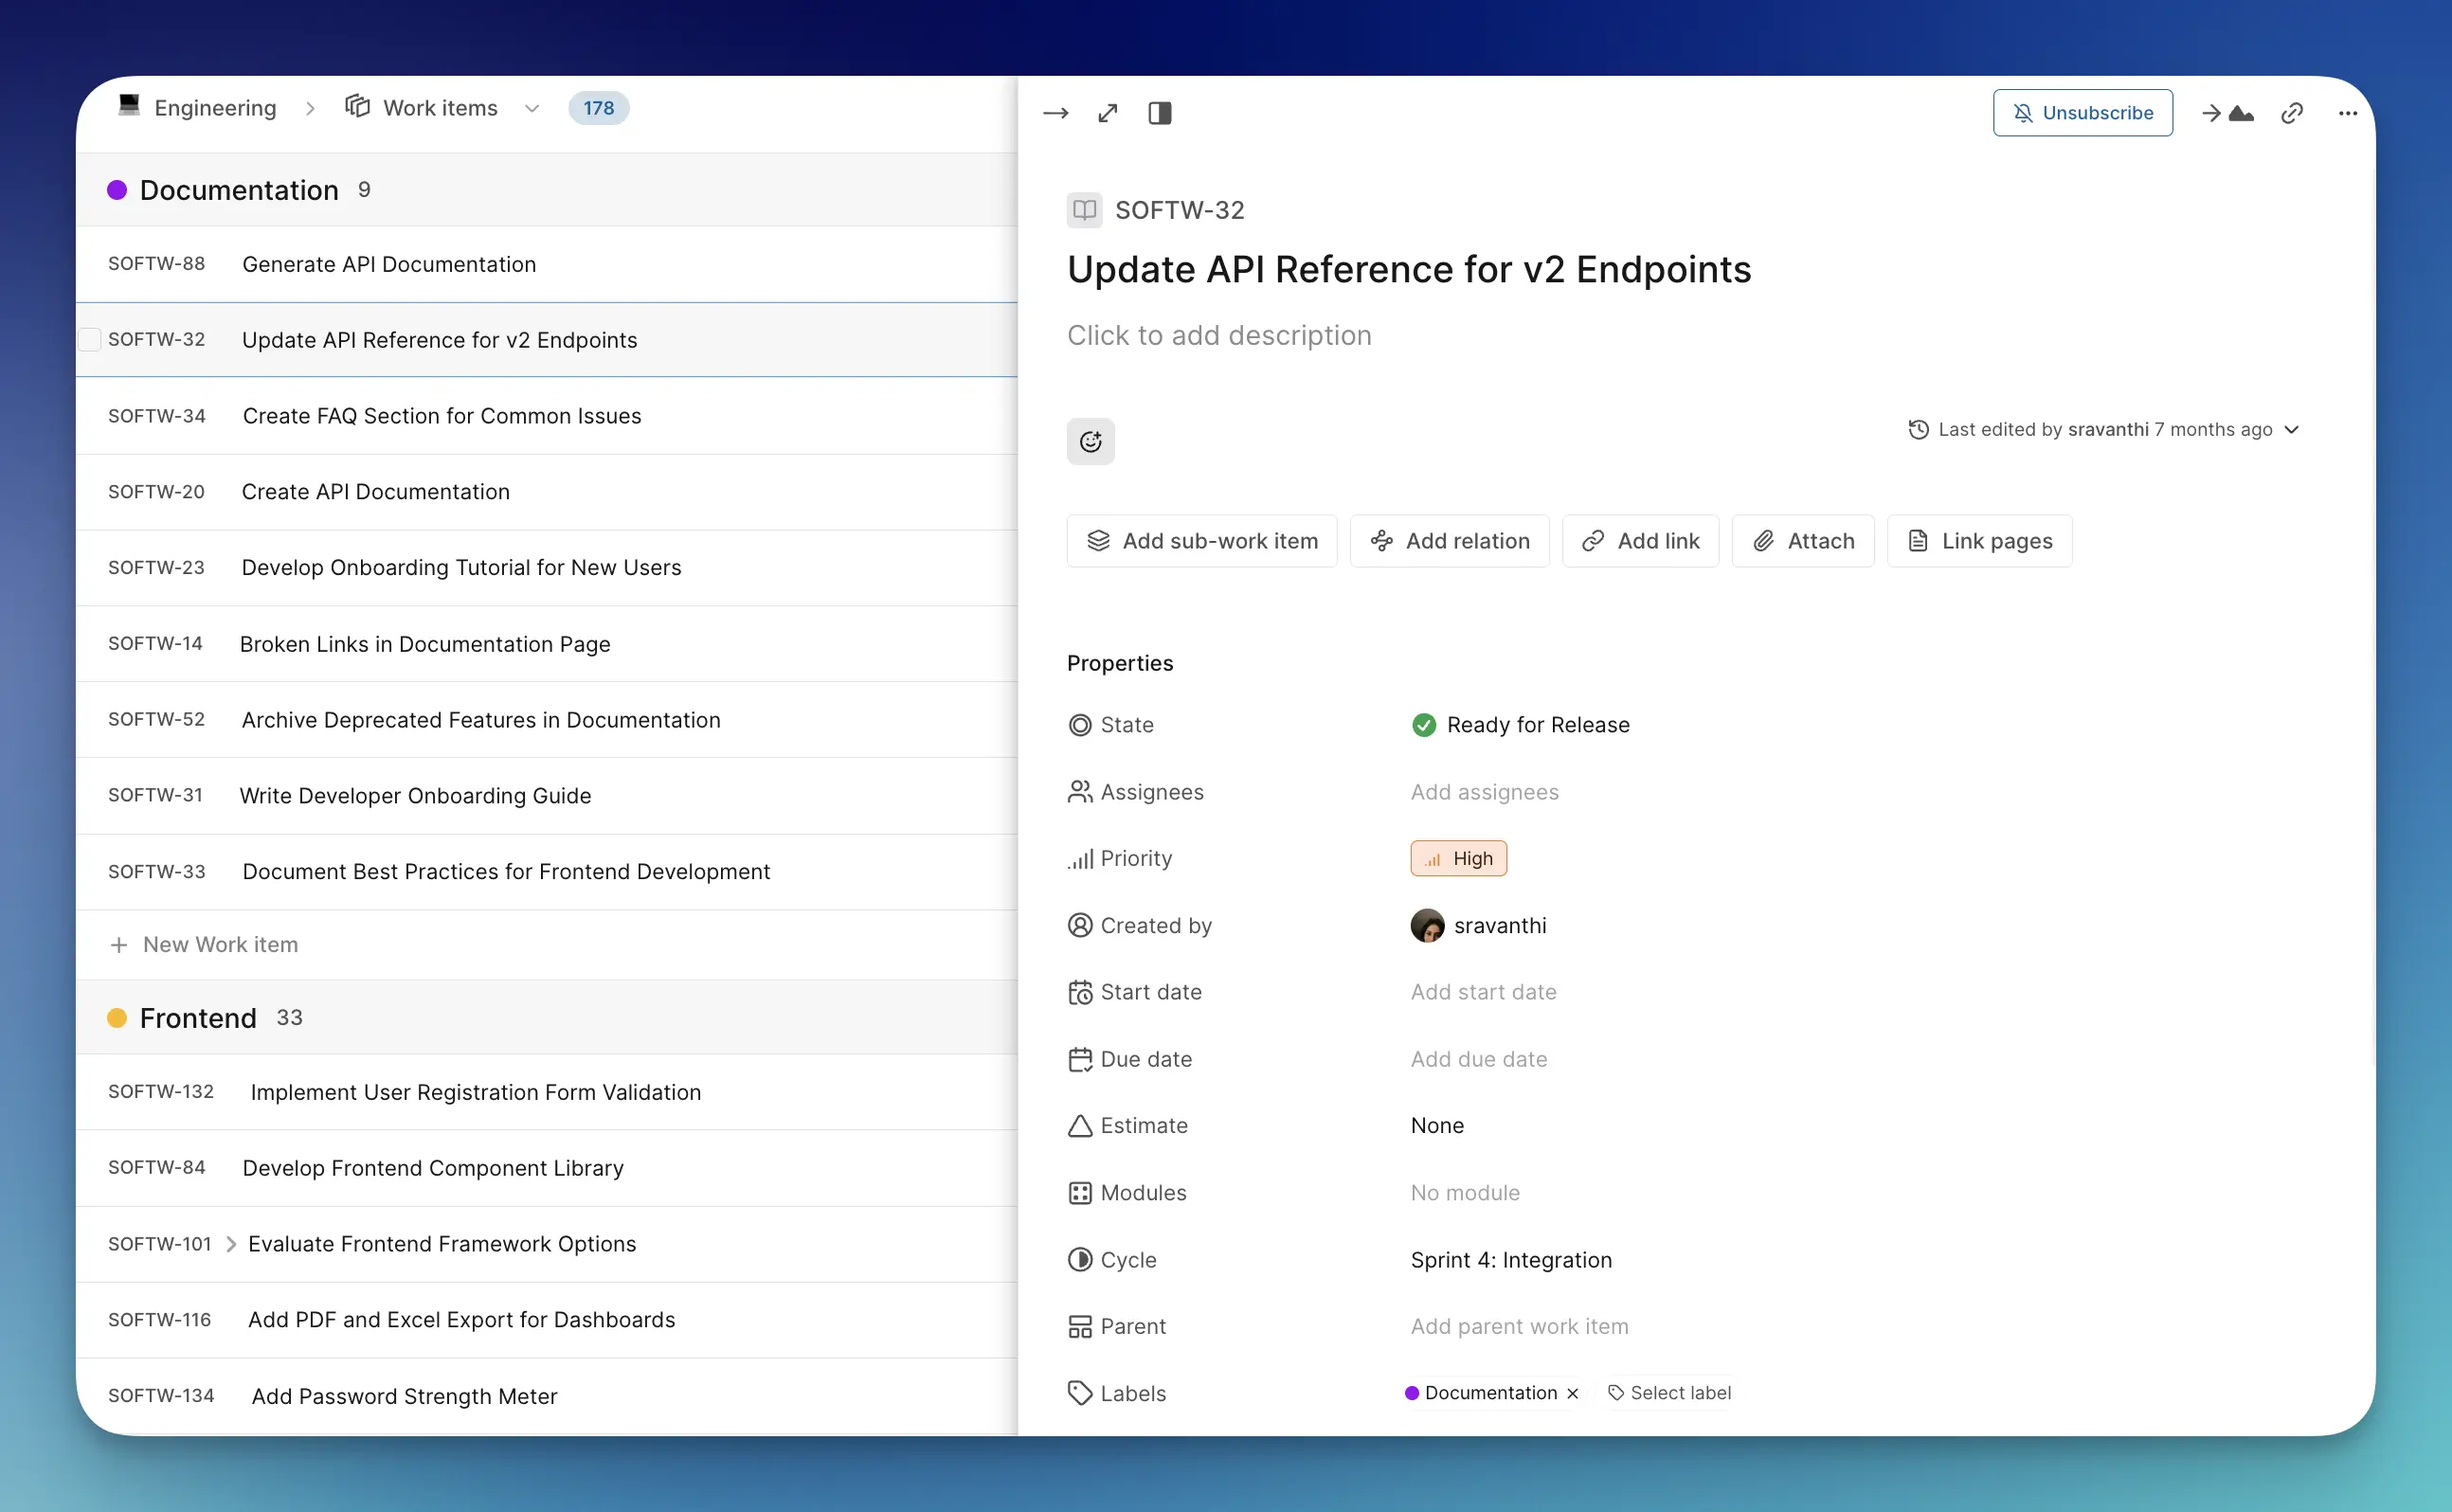
Task: Click Add parent work item
Action: click(1519, 1327)
